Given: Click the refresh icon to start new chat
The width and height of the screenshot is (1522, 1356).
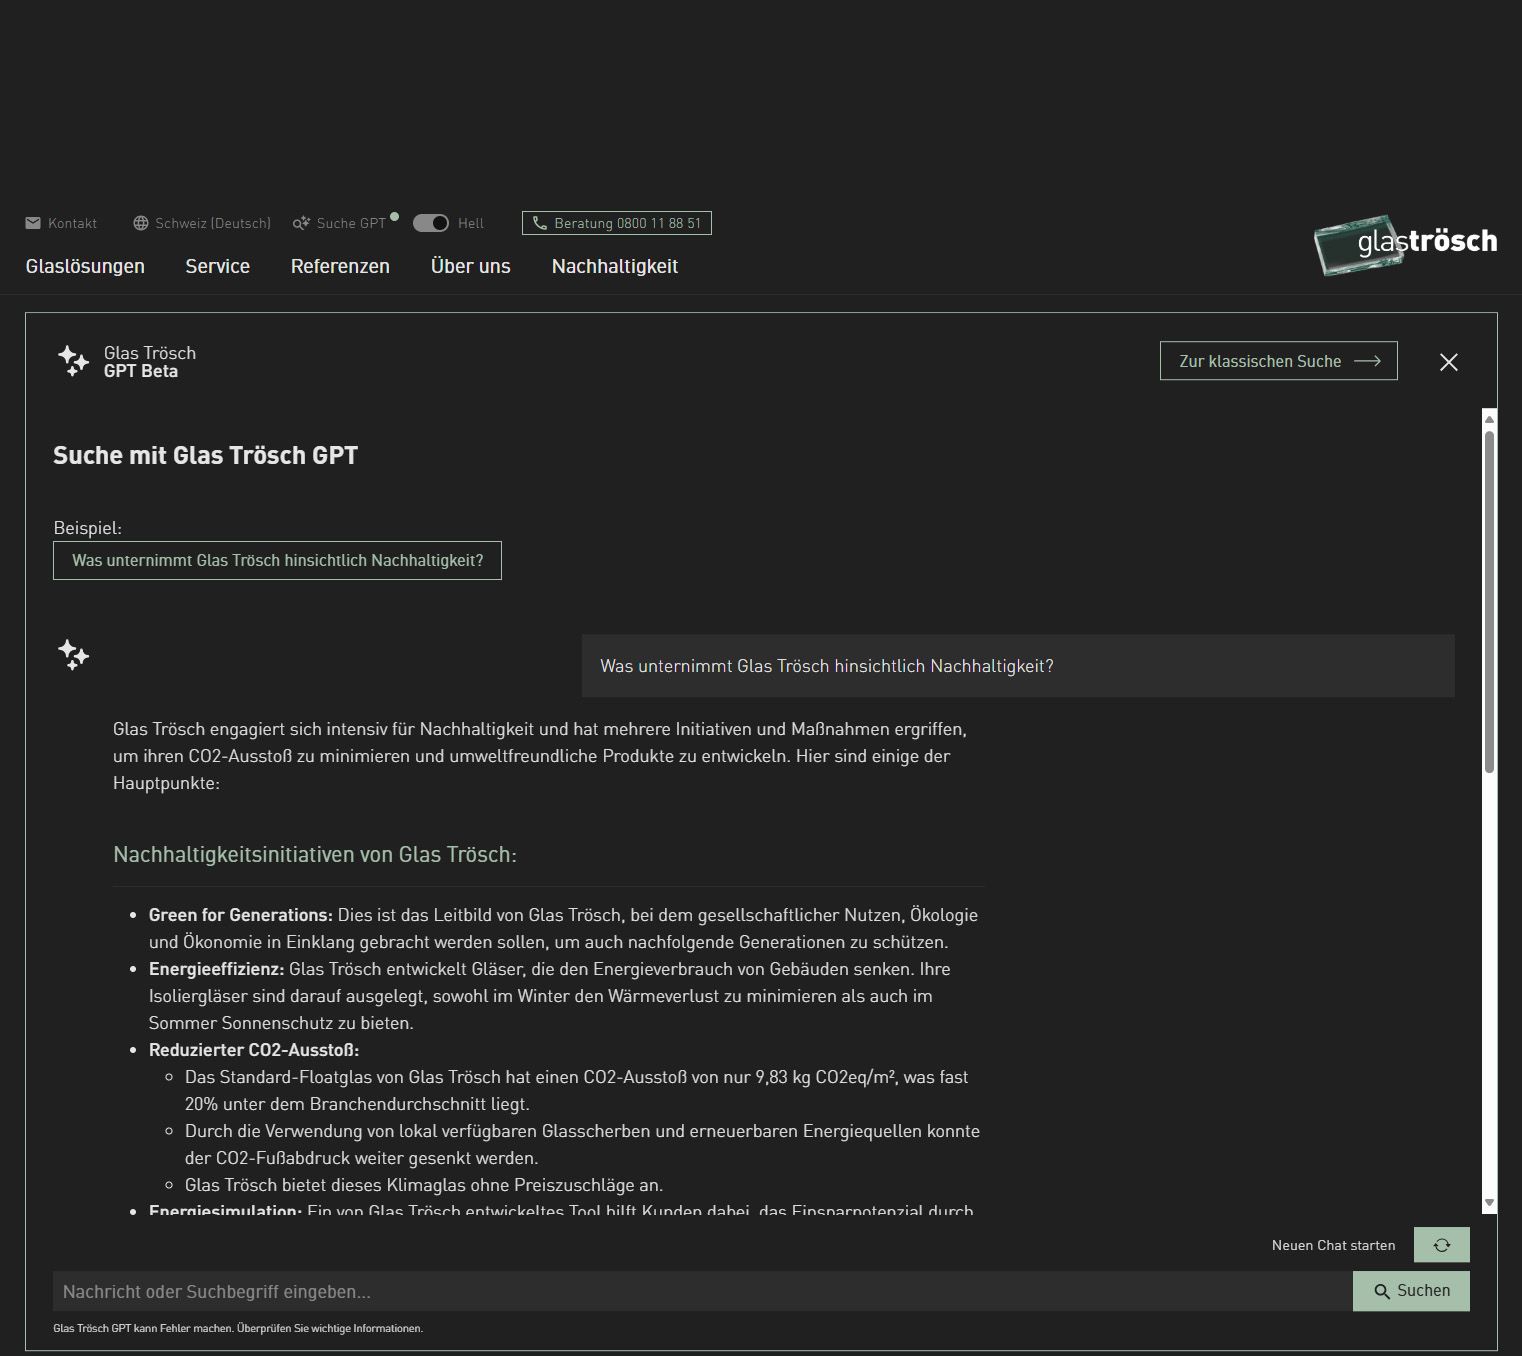Looking at the screenshot, I should (x=1441, y=1245).
